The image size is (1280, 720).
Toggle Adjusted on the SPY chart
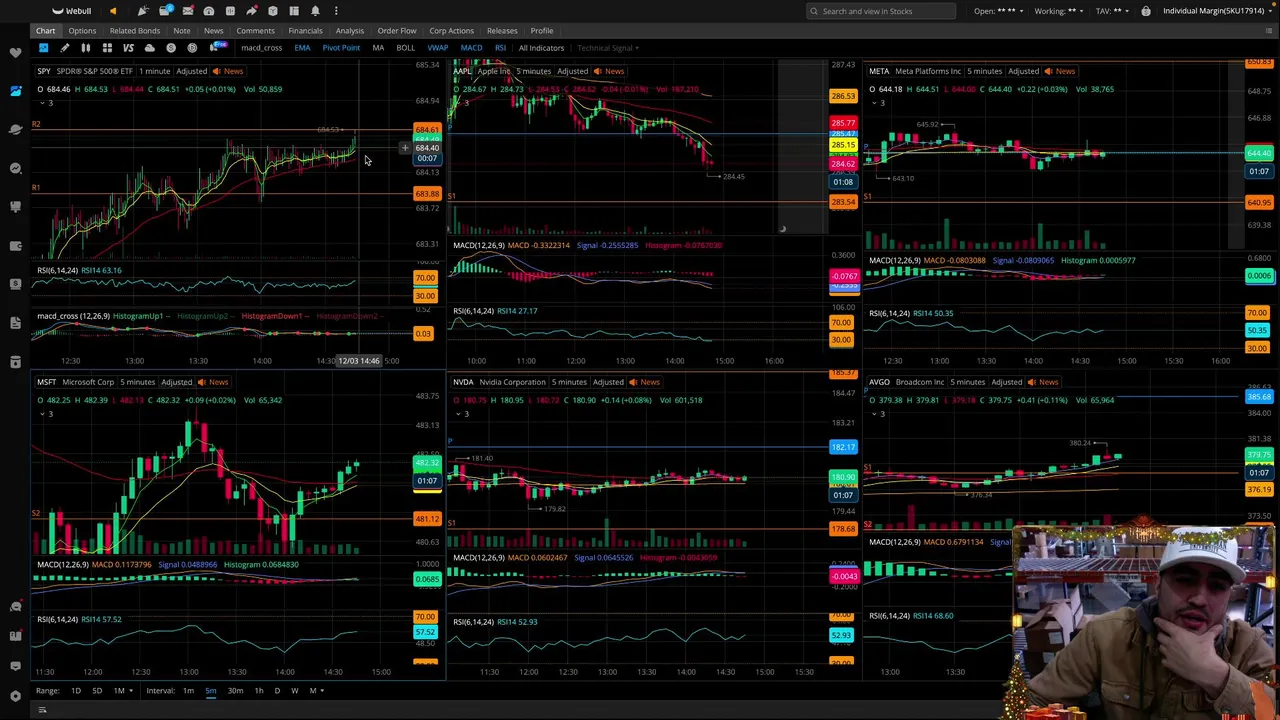click(191, 71)
